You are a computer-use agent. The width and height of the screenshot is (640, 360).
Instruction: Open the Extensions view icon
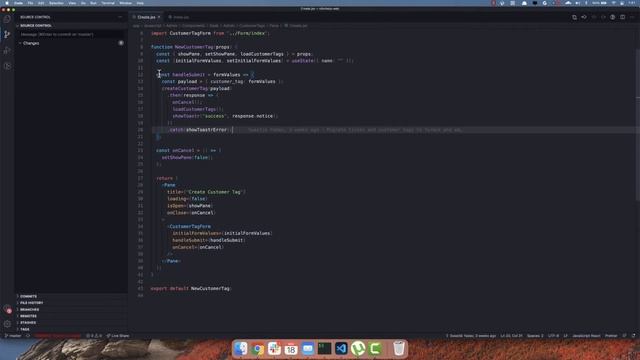click(x=7, y=66)
